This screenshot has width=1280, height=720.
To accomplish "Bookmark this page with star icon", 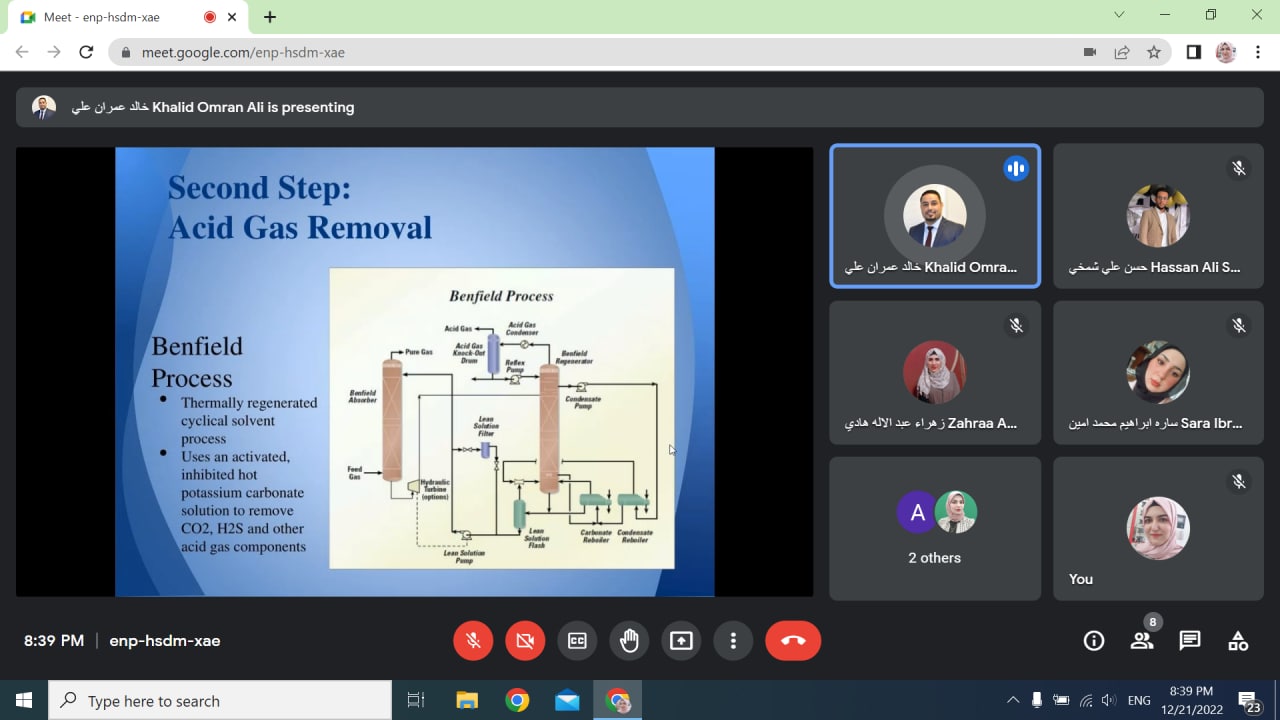I will click(x=1154, y=52).
